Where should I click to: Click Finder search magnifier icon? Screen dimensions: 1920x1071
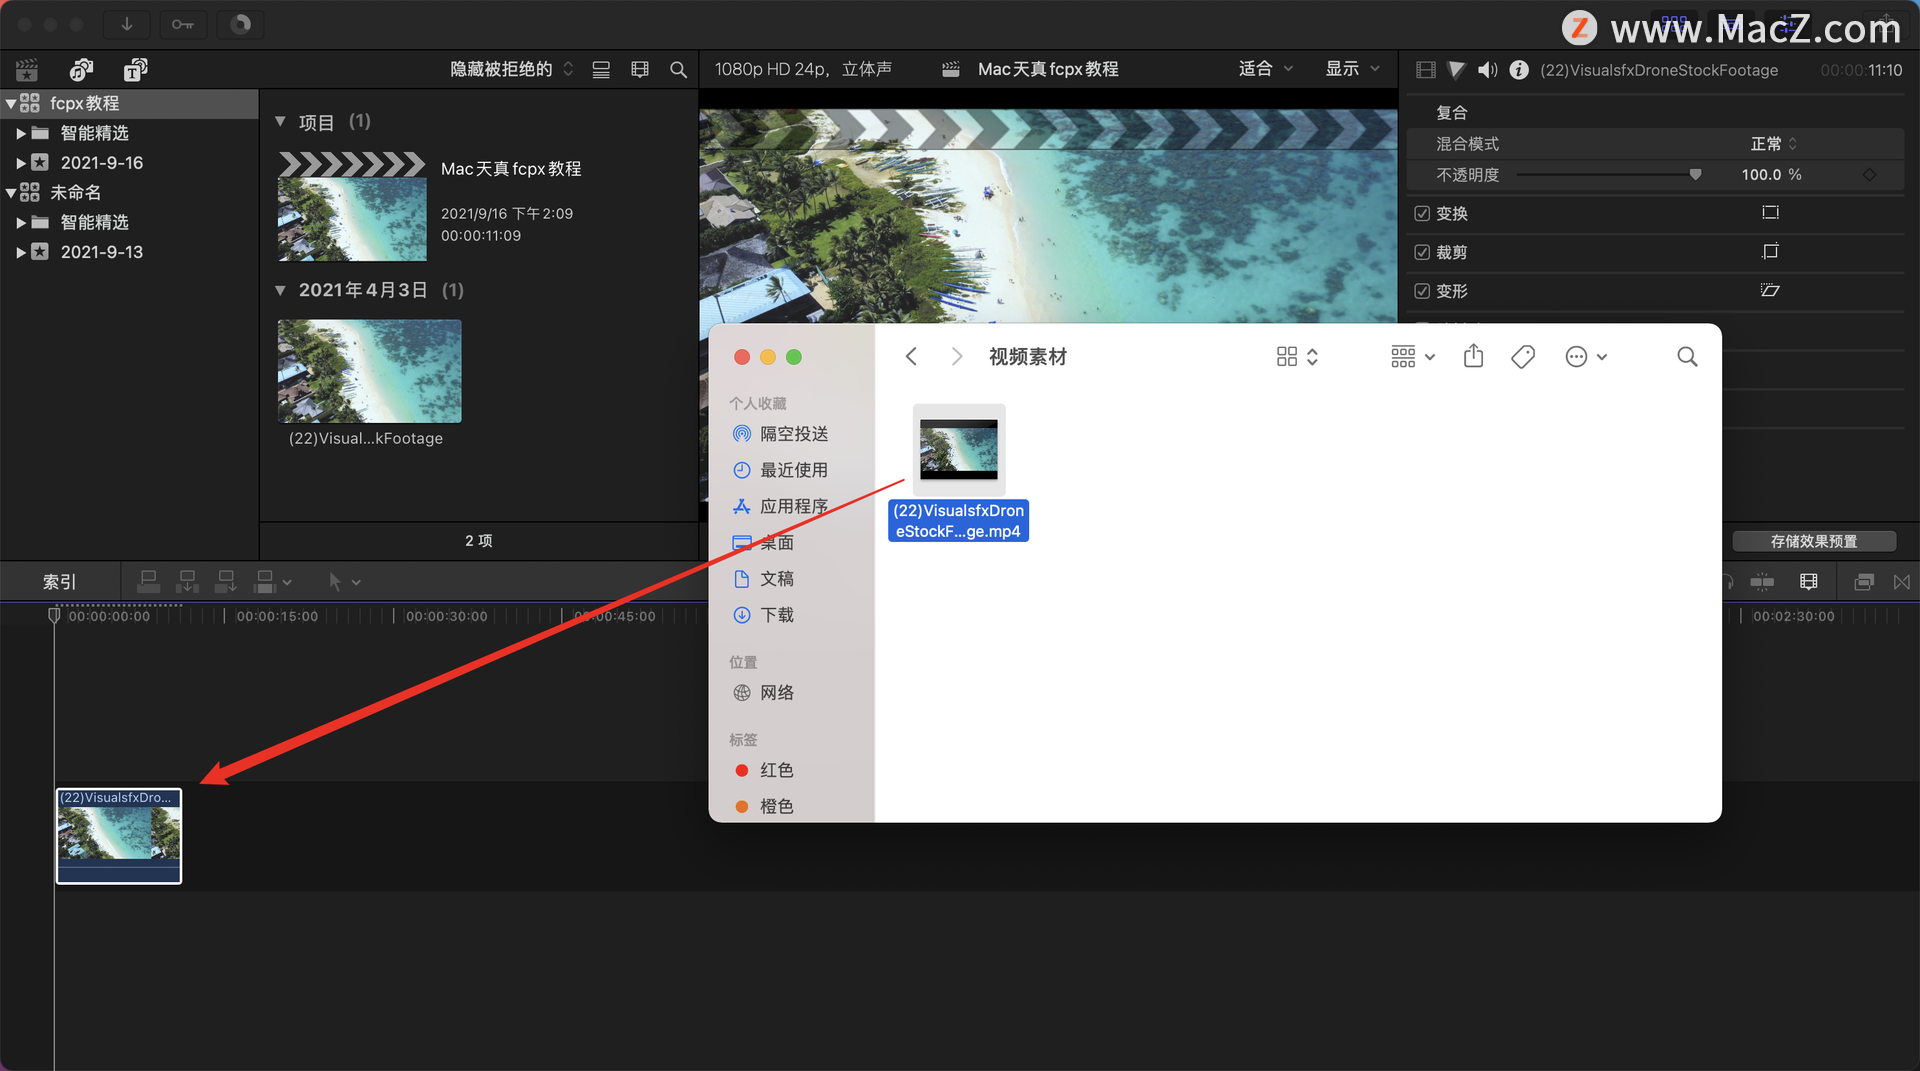(1687, 357)
